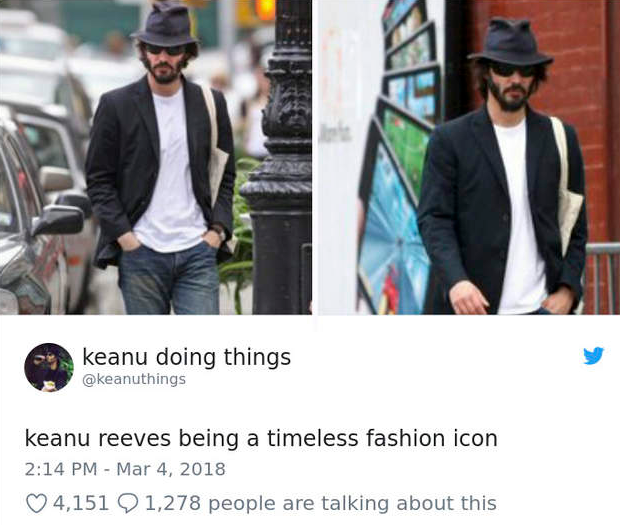This screenshot has height=525, width=620.
Task: Click the display name keanu doing things
Action: 186,357
